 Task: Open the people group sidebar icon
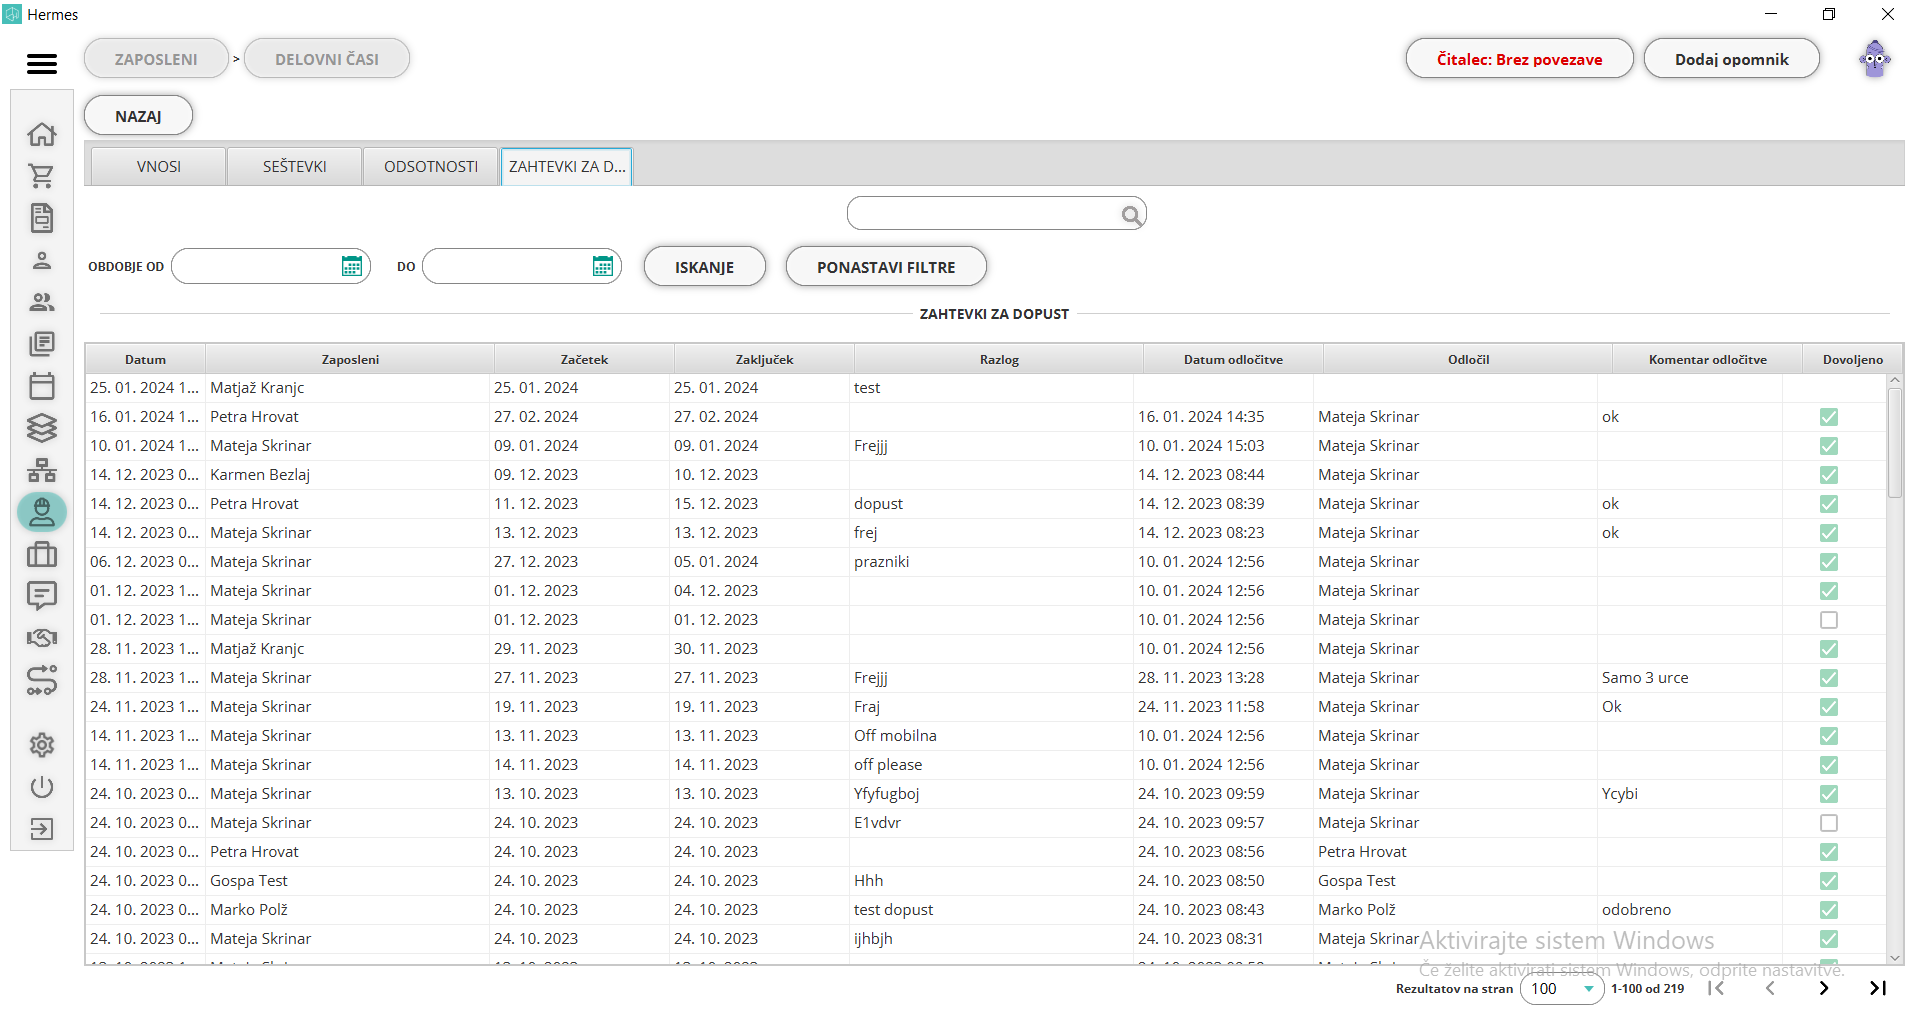(x=42, y=302)
